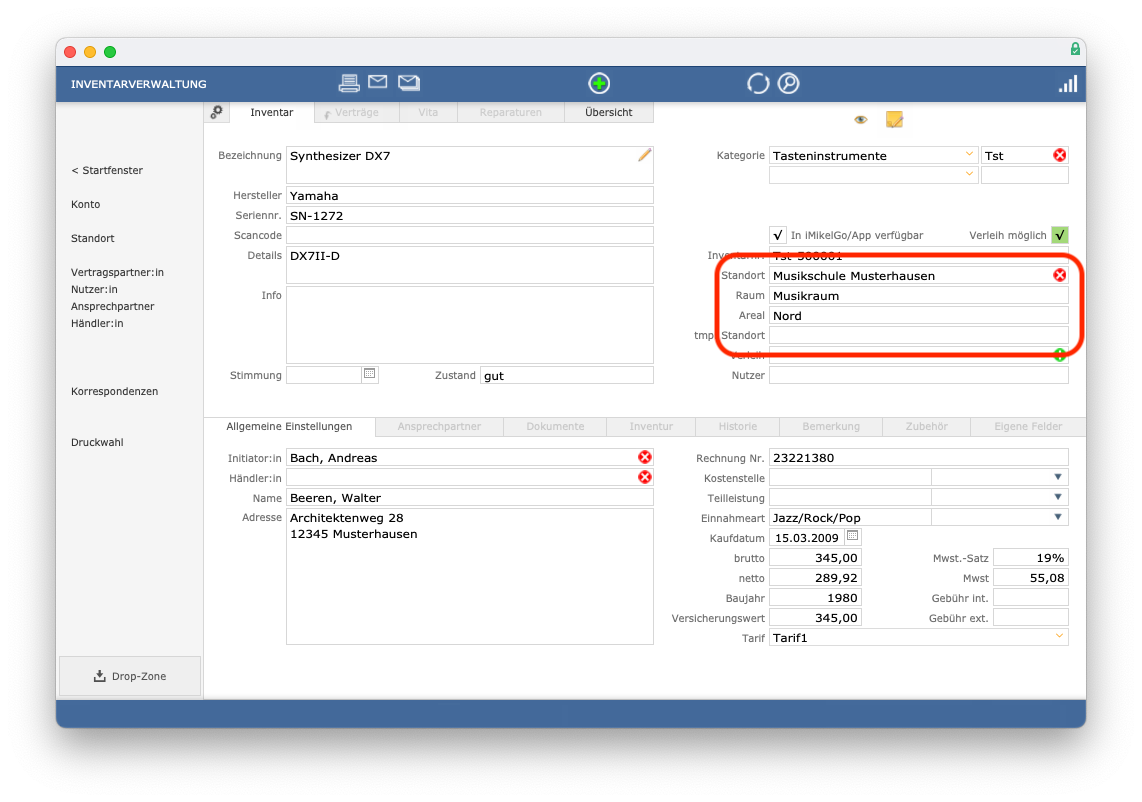Open Nutzer:in in the sidebar
The height and width of the screenshot is (802, 1142).
tap(94, 289)
